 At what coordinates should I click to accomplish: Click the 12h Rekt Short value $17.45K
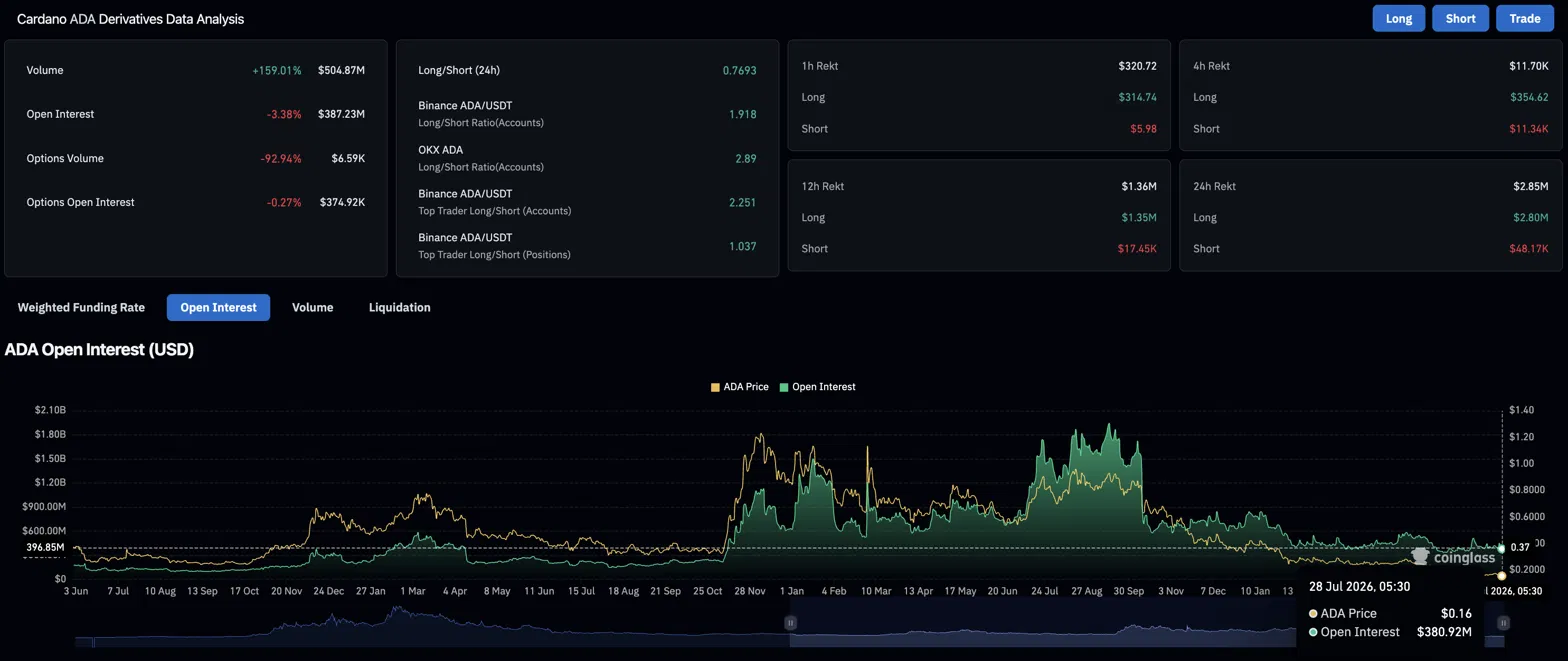tap(1137, 248)
